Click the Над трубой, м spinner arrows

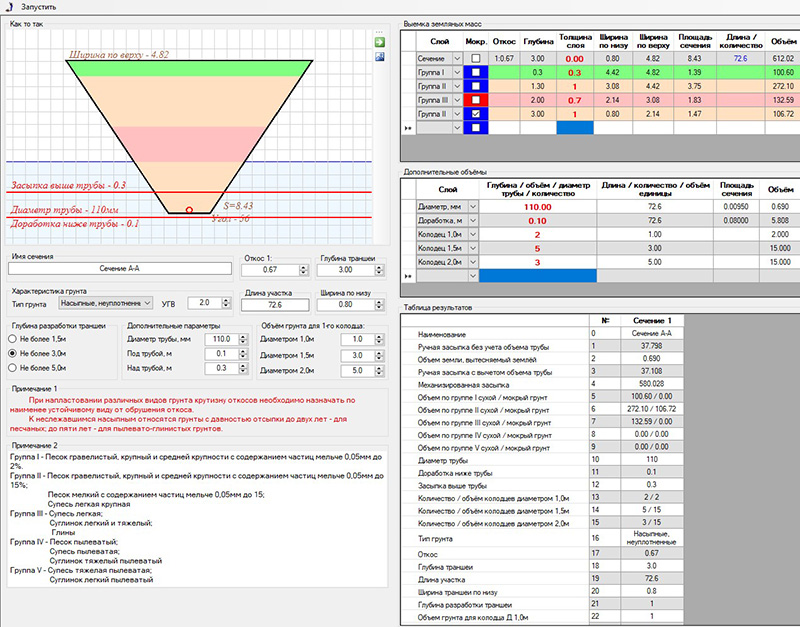(243, 368)
